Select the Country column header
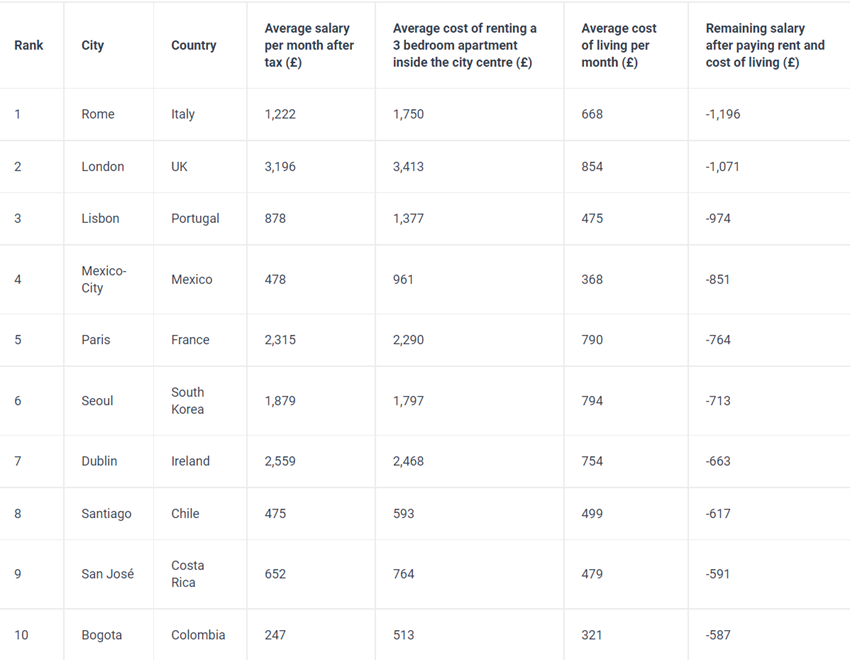850x660 pixels. (x=194, y=46)
